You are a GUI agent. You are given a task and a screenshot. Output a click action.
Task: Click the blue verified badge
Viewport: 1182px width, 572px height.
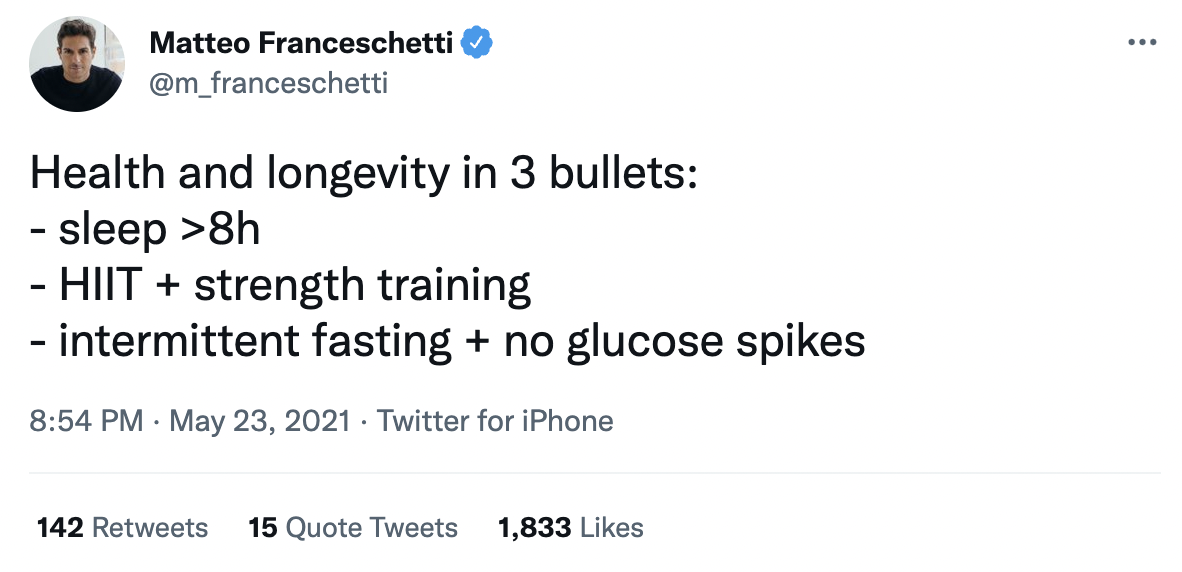click(474, 44)
